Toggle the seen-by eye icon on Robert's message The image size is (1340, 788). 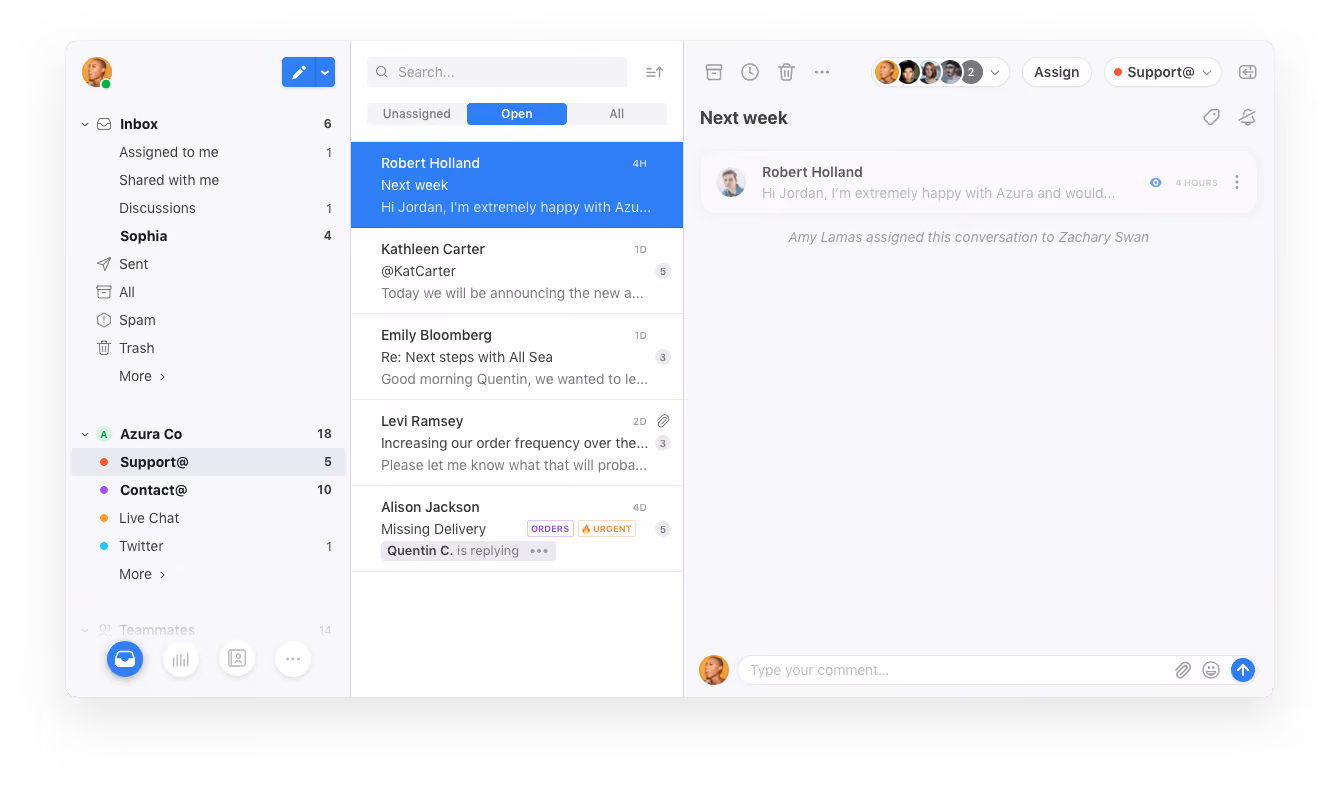[1156, 183]
